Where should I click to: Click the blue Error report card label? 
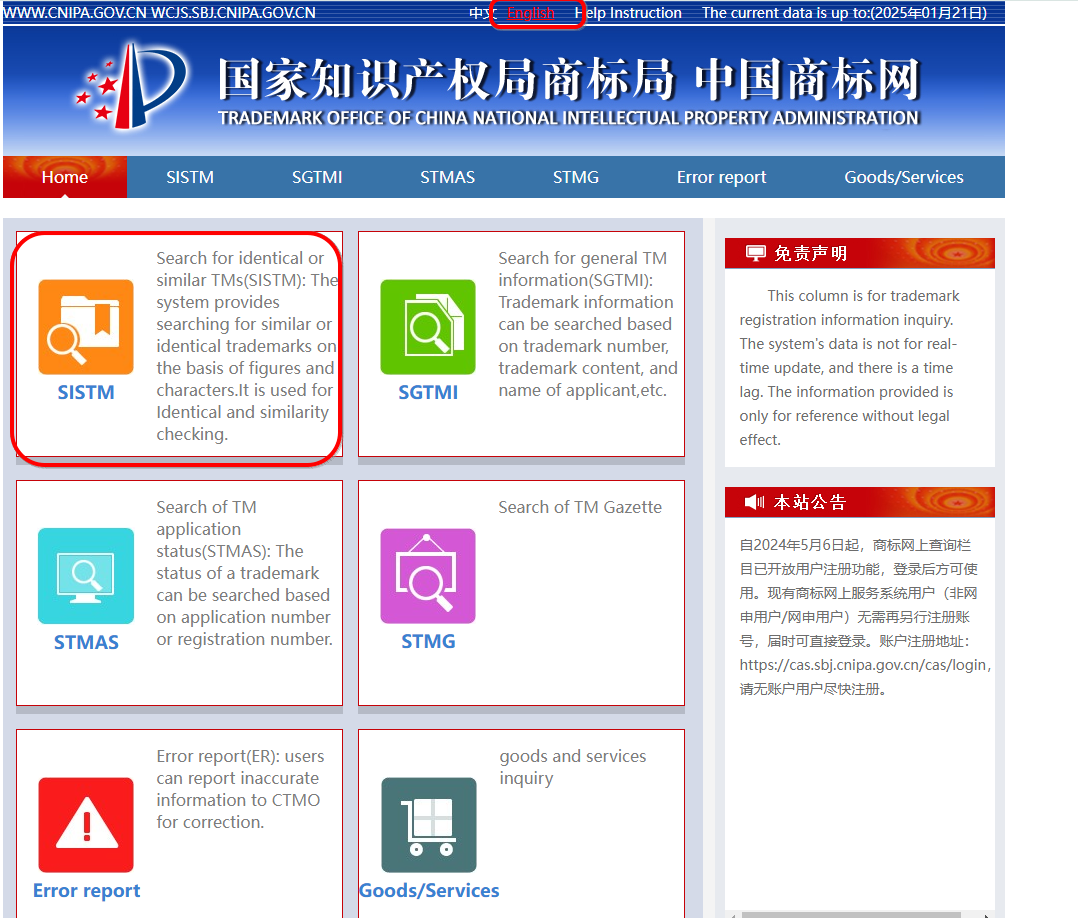tap(86, 890)
